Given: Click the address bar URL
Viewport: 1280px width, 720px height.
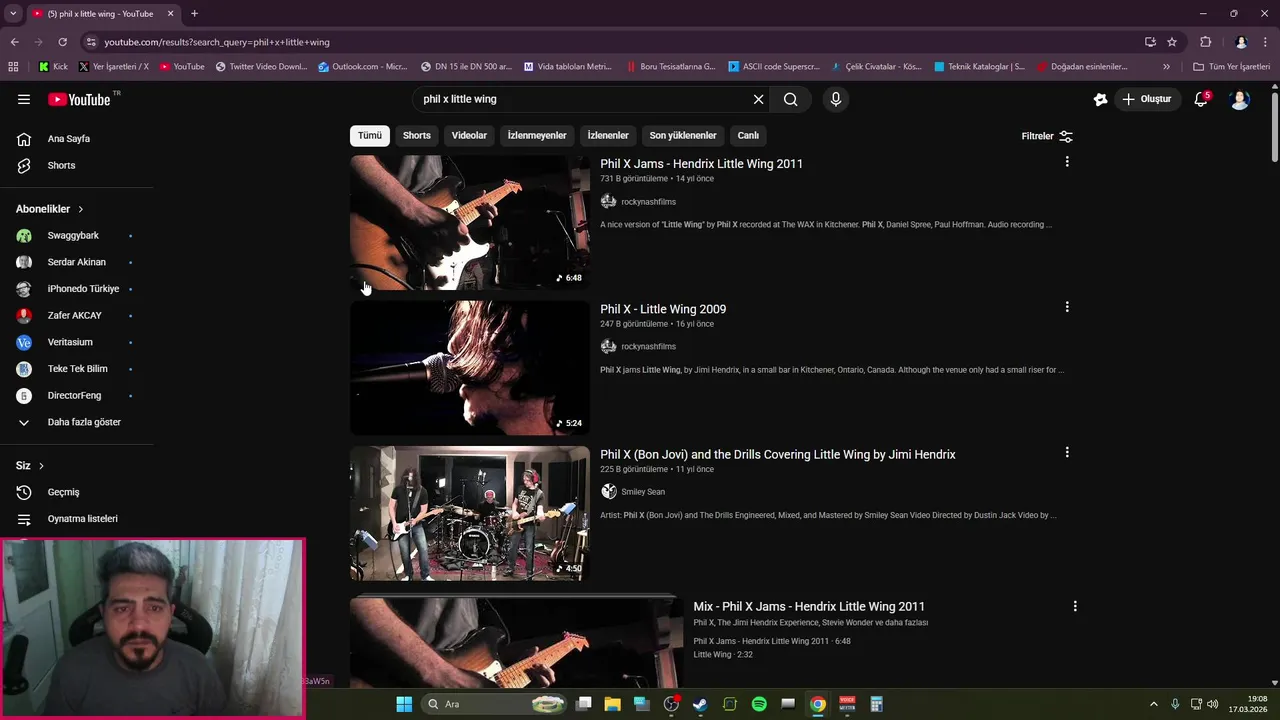Looking at the screenshot, I should point(217,42).
